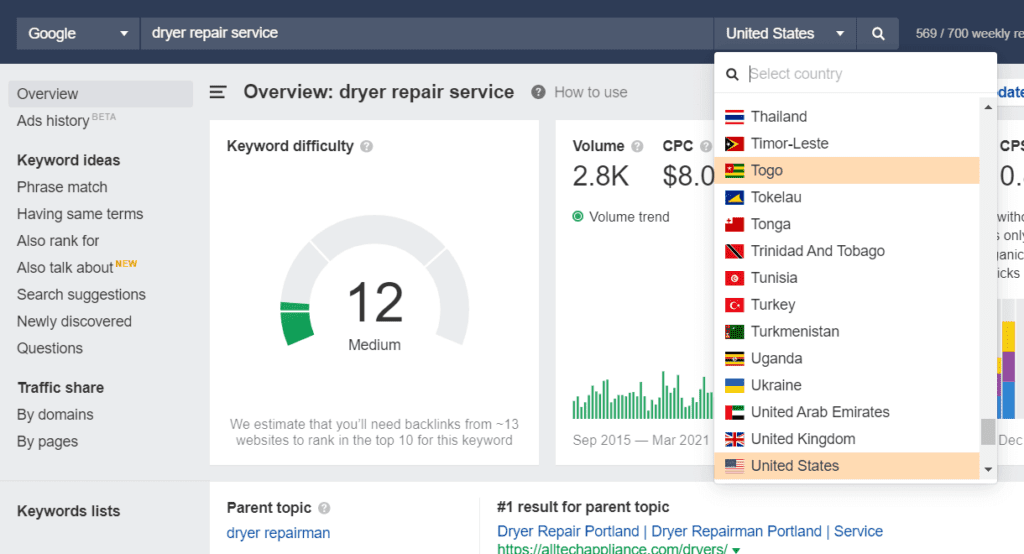Image resolution: width=1024 pixels, height=554 pixels.
Task: Open Questions report in sidebar
Action: (50, 348)
